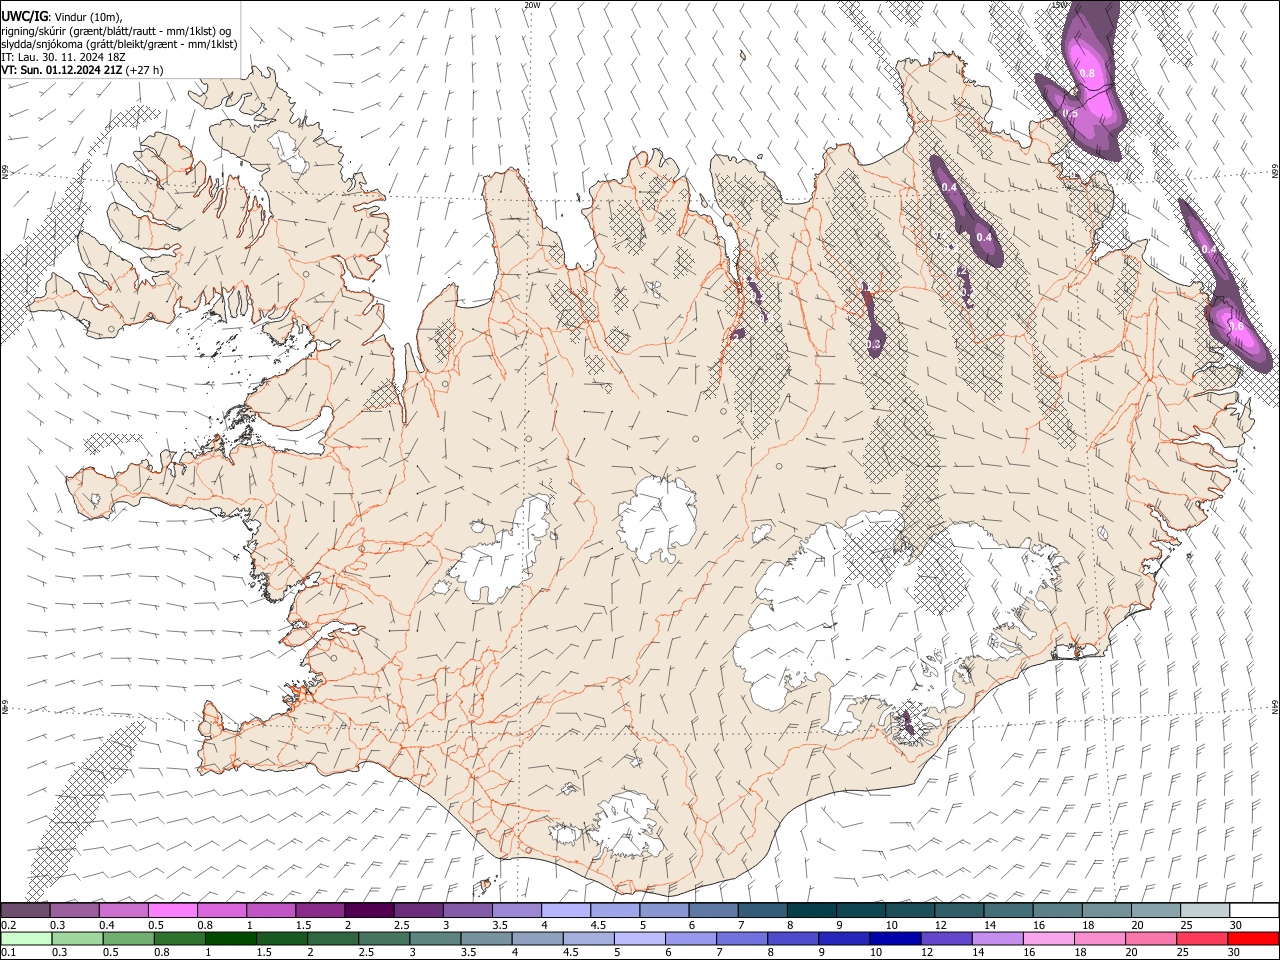Click the 'slydda/snjókoma' legend description line
This screenshot has height=960, width=1280.
[x=120, y=44]
